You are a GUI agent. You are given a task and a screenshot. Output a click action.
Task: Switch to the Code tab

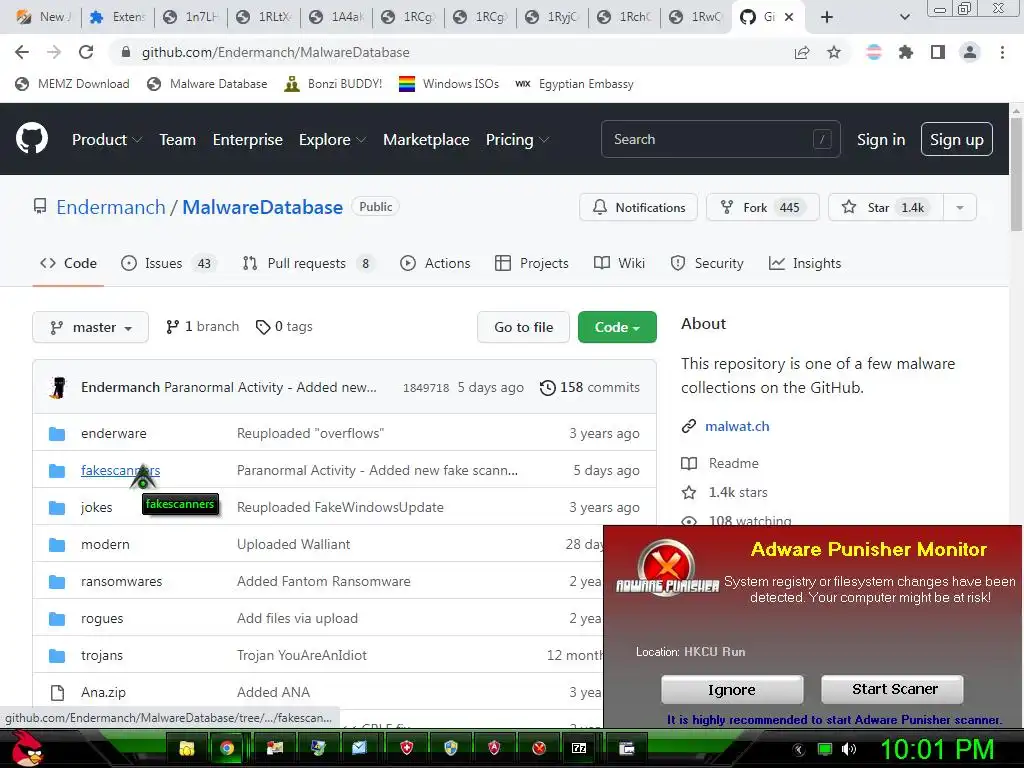coord(69,263)
